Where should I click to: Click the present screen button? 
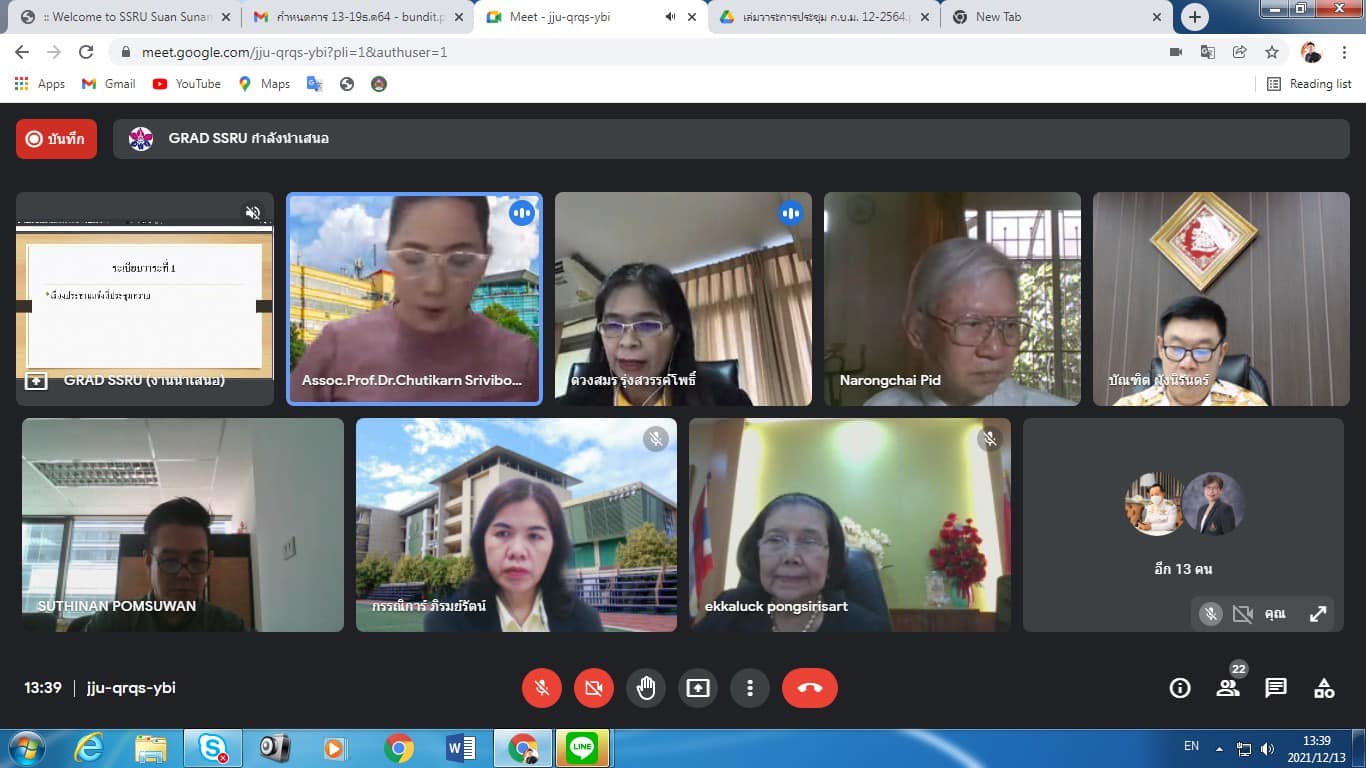pos(698,688)
